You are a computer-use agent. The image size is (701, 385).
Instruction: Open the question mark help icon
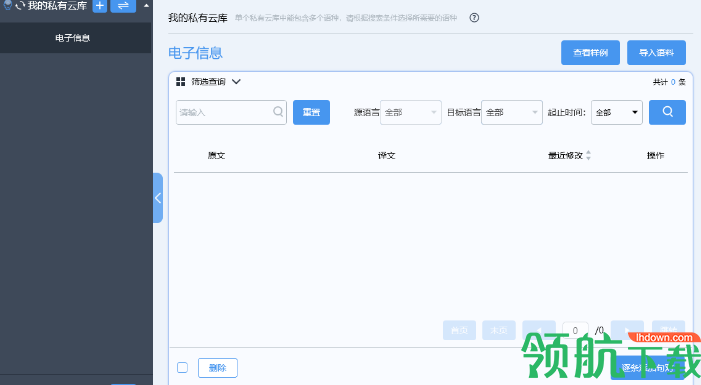click(474, 18)
